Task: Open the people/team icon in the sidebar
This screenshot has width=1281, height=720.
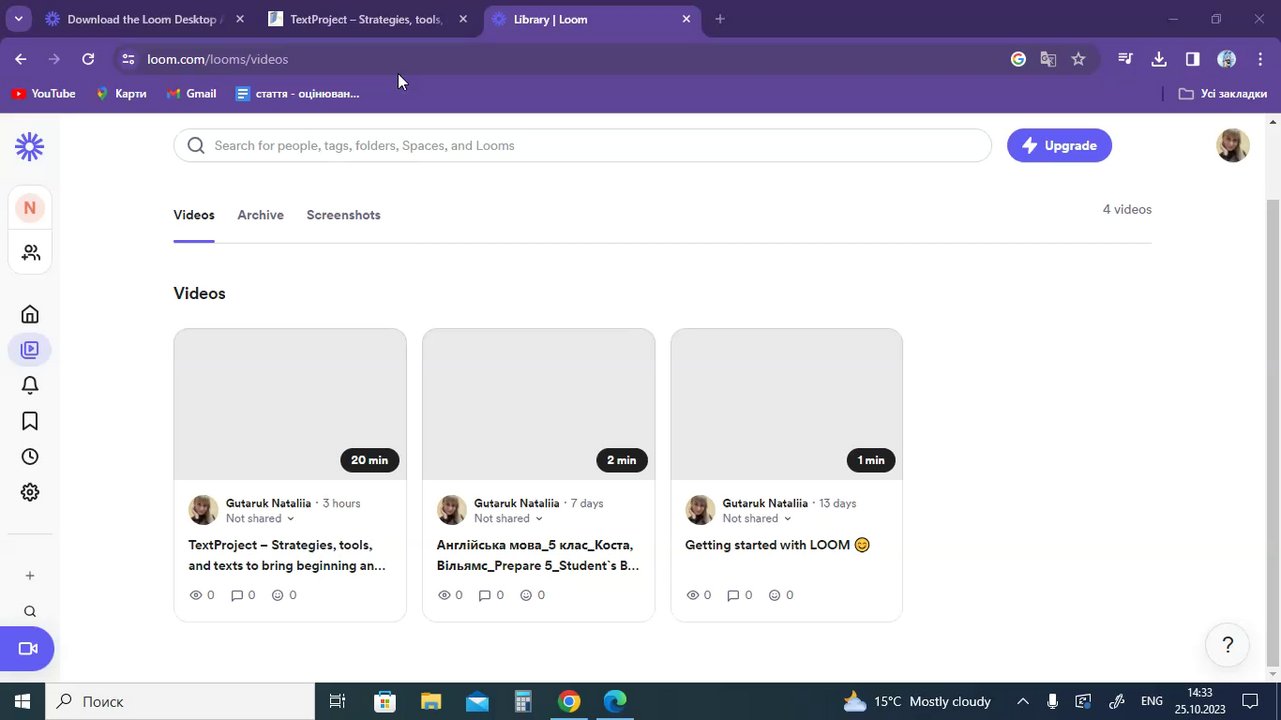Action: (x=31, y=253)
